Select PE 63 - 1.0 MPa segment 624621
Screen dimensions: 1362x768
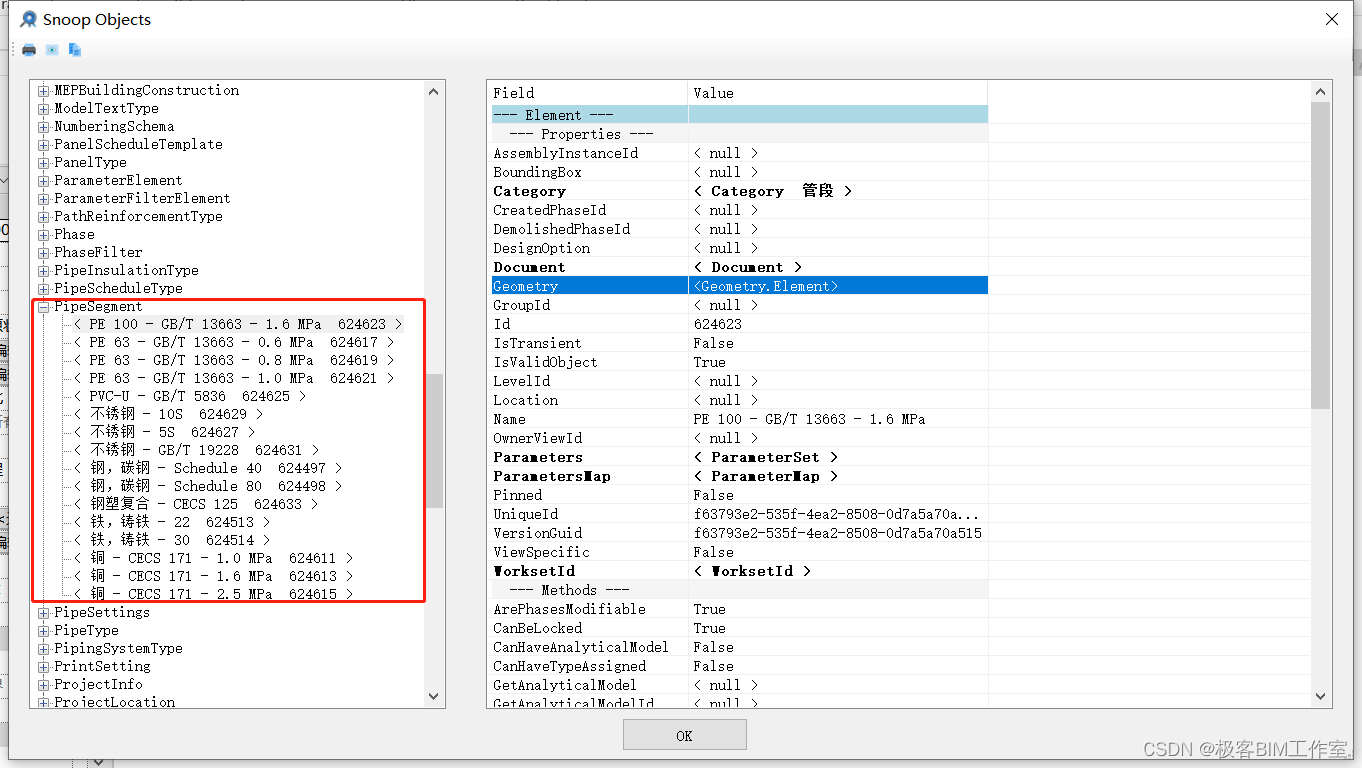point(234,379)
